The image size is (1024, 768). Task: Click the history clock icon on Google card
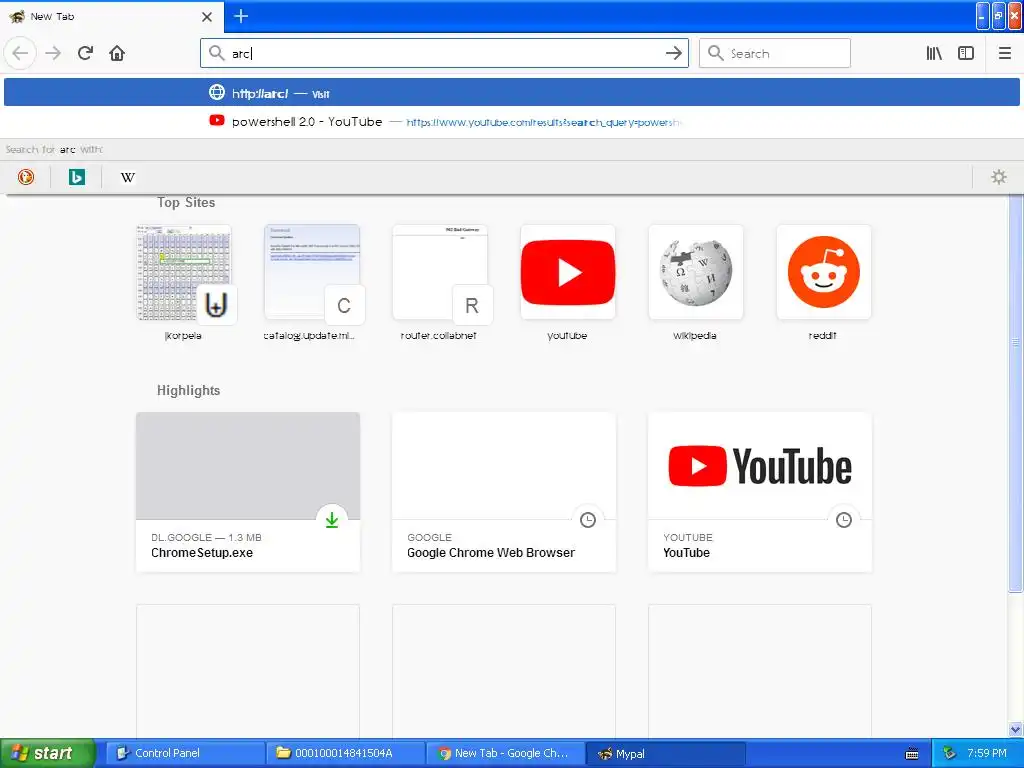pos(588,520)
